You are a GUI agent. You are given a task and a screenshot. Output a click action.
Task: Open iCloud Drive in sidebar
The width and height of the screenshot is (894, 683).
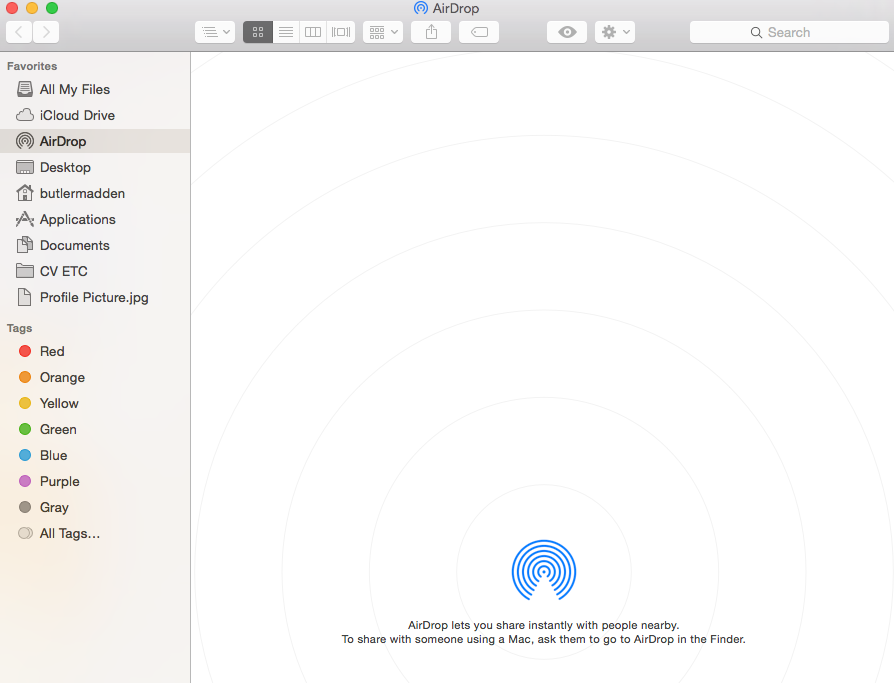tap(95, 115)
